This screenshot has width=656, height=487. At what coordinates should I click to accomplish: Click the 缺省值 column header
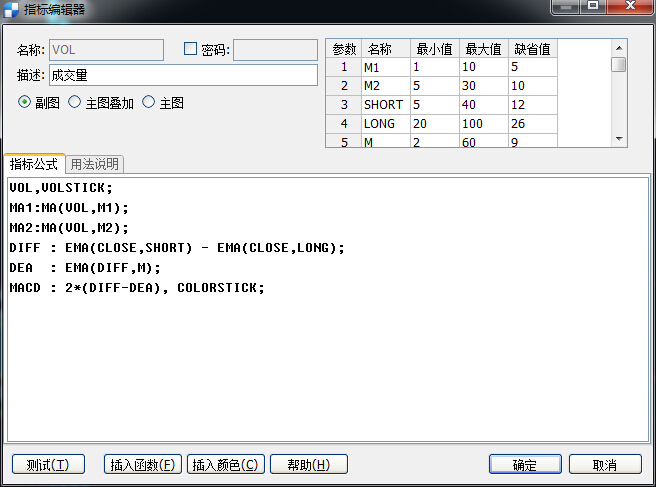point(532,49)
